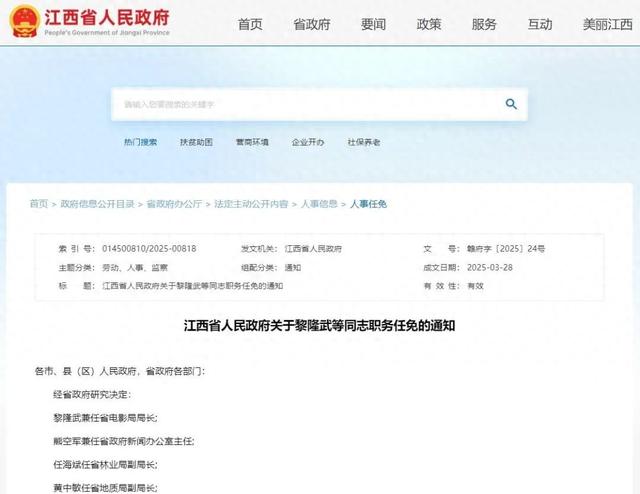Screen dimensions: 640x494
Task: Click 人事信息 in the breadcrumb
Action: click(x=315, y=203)
